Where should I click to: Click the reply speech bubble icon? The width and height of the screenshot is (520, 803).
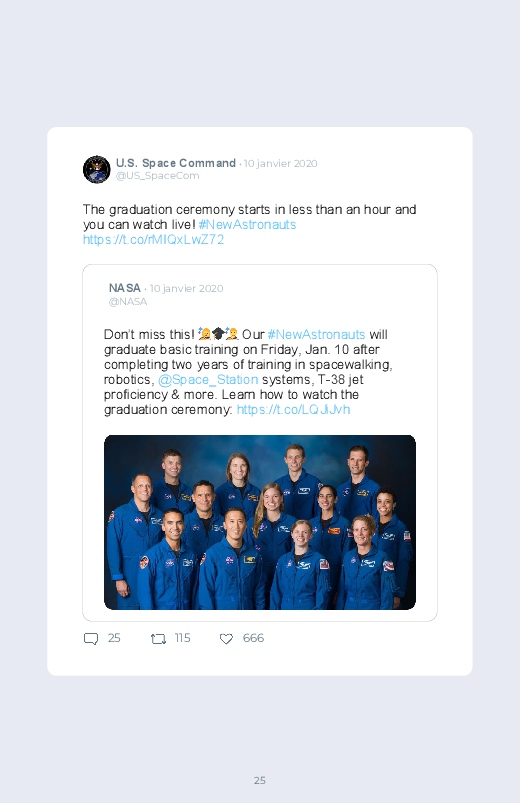pyautogui.click(x=91, y=639)
